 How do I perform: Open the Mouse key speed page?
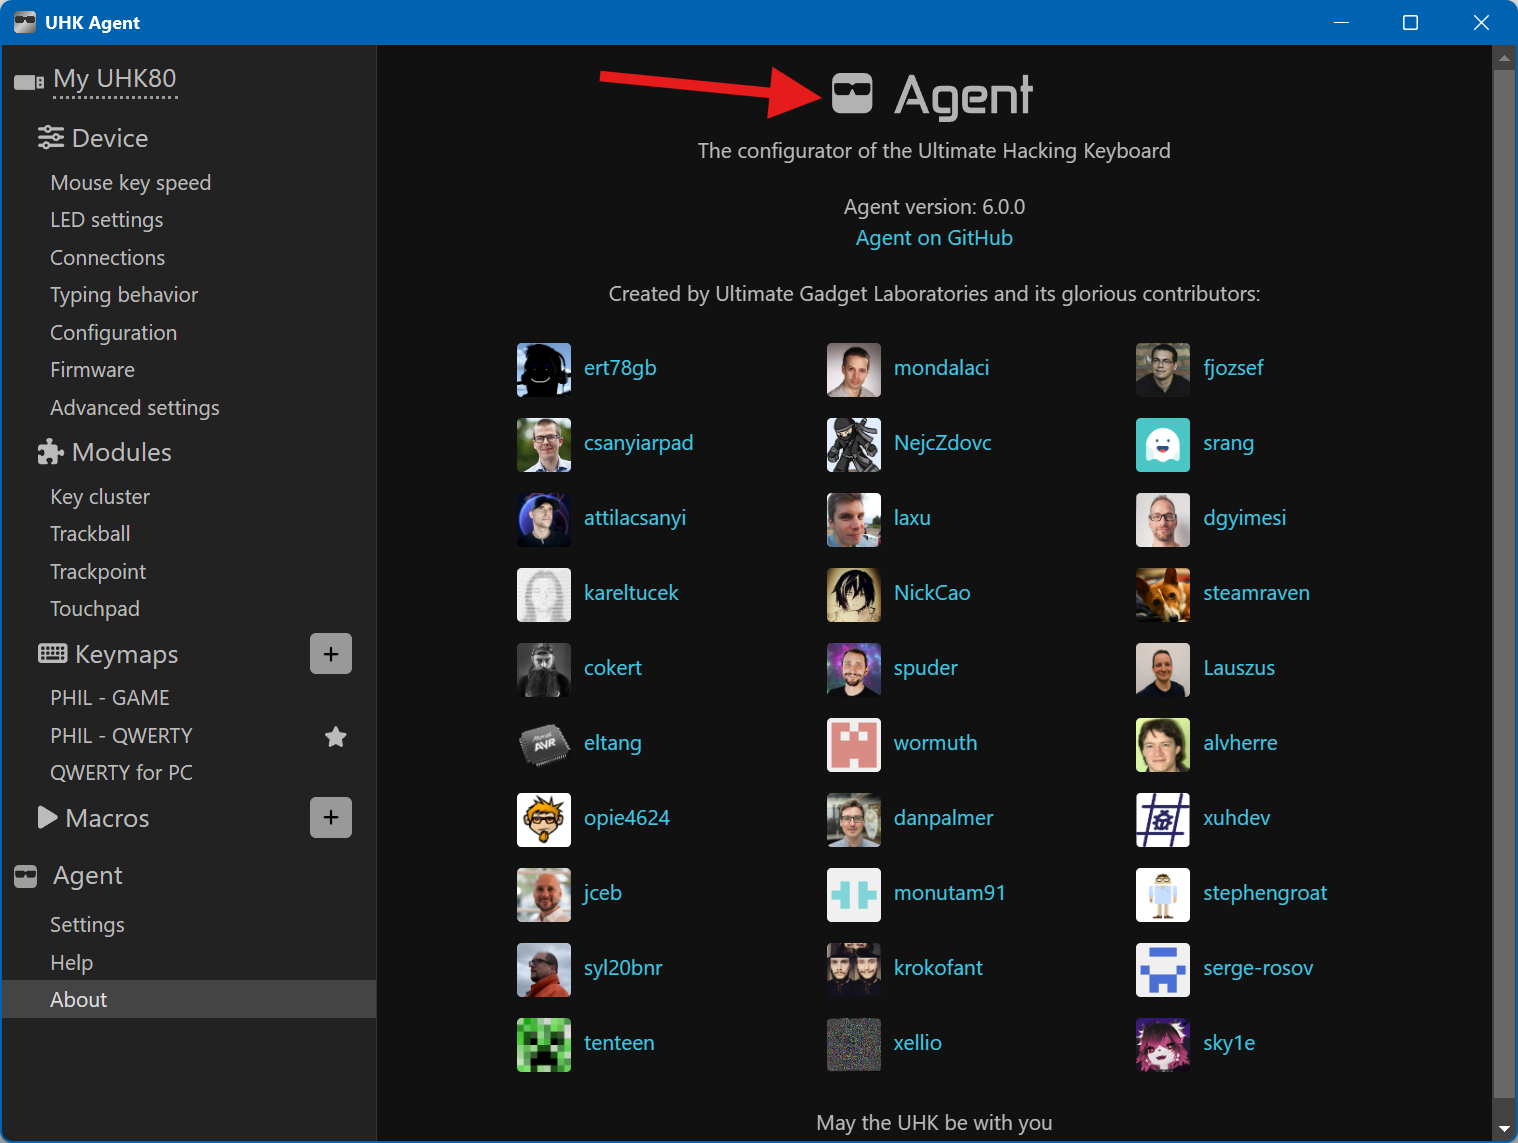click(130, 183)
